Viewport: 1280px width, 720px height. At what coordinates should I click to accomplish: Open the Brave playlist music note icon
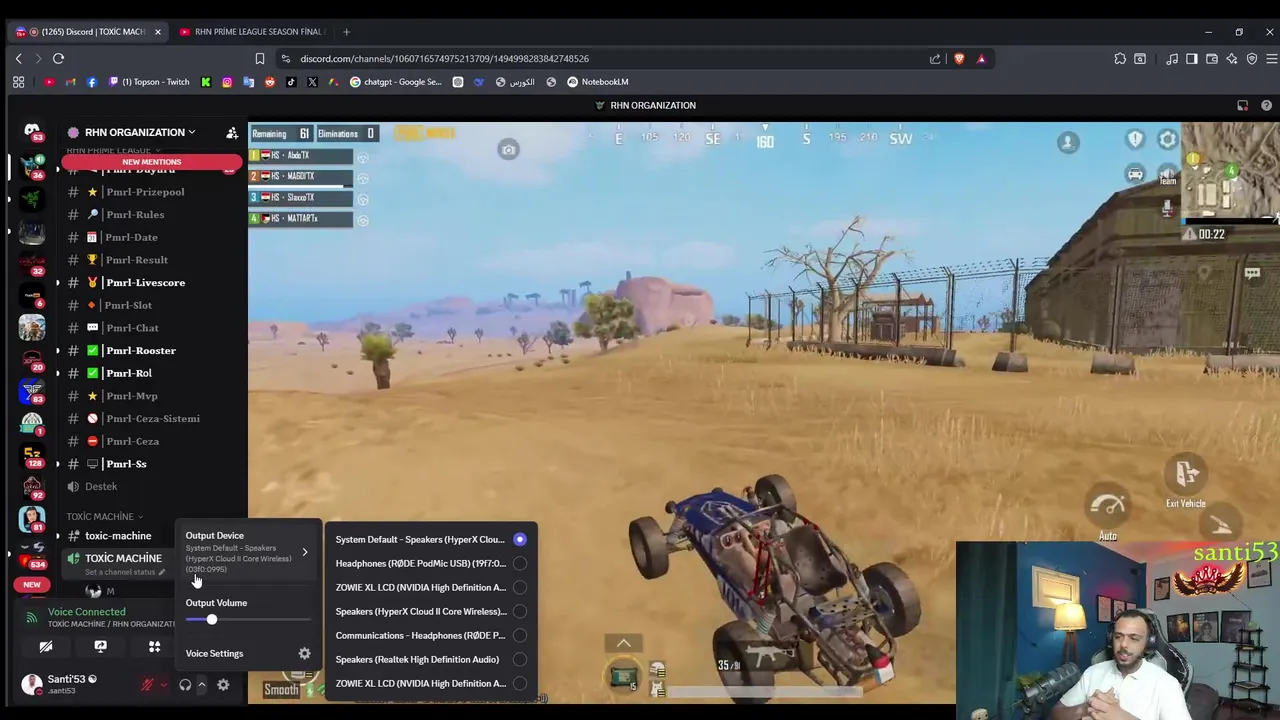click(1172, 59)
